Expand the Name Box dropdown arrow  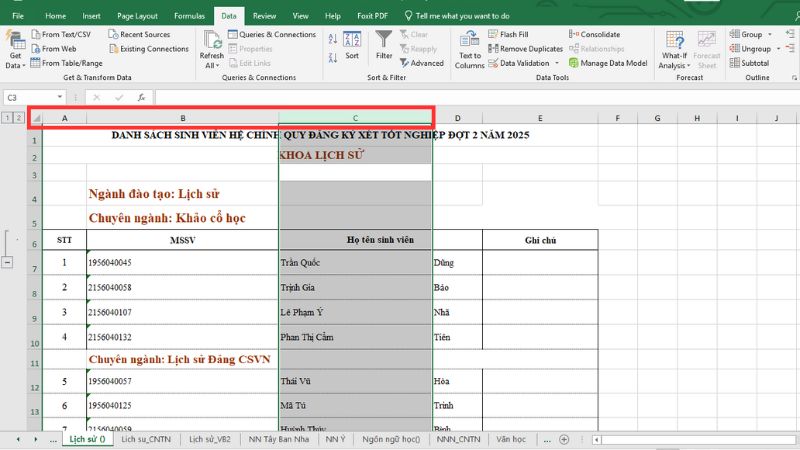[60, 97]
